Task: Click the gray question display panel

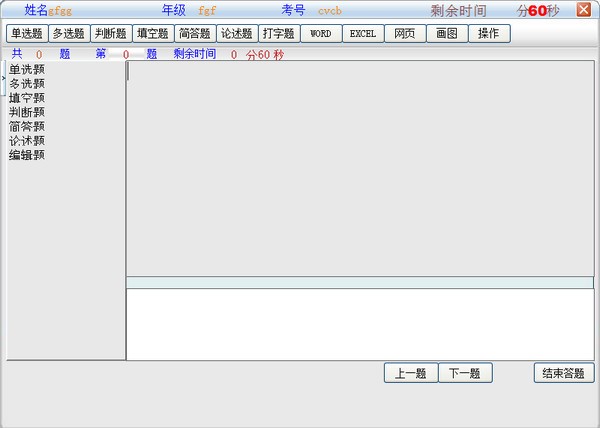Action: click(x=360, y=168)
